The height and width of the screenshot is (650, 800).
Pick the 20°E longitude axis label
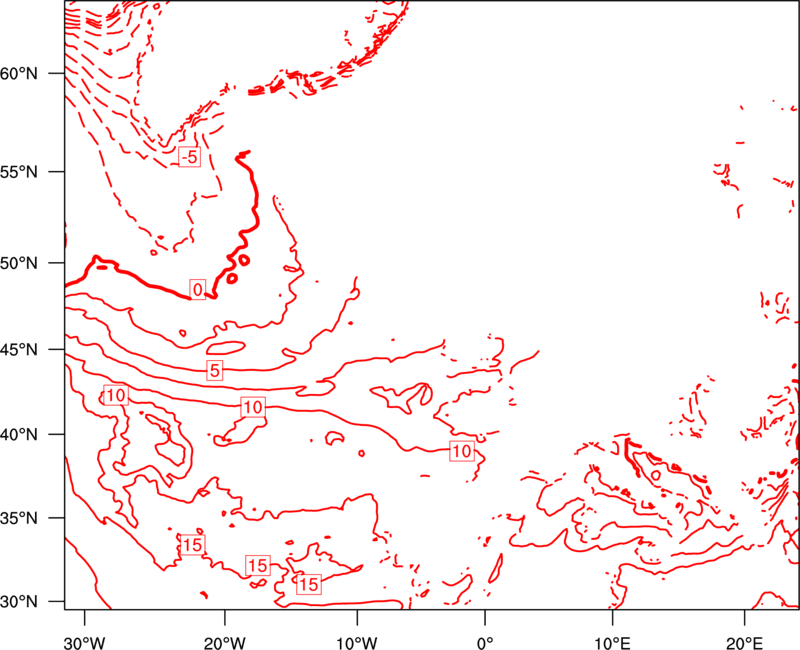[744, 643]
